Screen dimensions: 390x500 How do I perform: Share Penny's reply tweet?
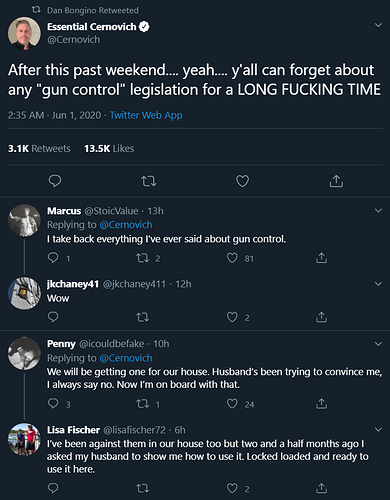coord(321,403)
